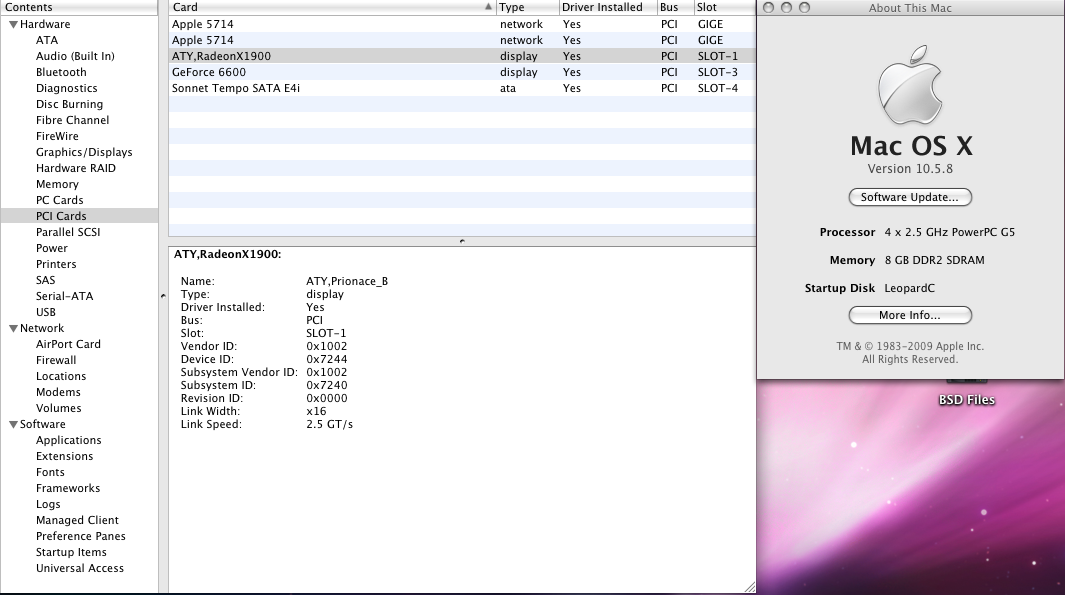Sort by the Slot column header
This screenshot has width=1065, height=595.
tap(724, 7)
